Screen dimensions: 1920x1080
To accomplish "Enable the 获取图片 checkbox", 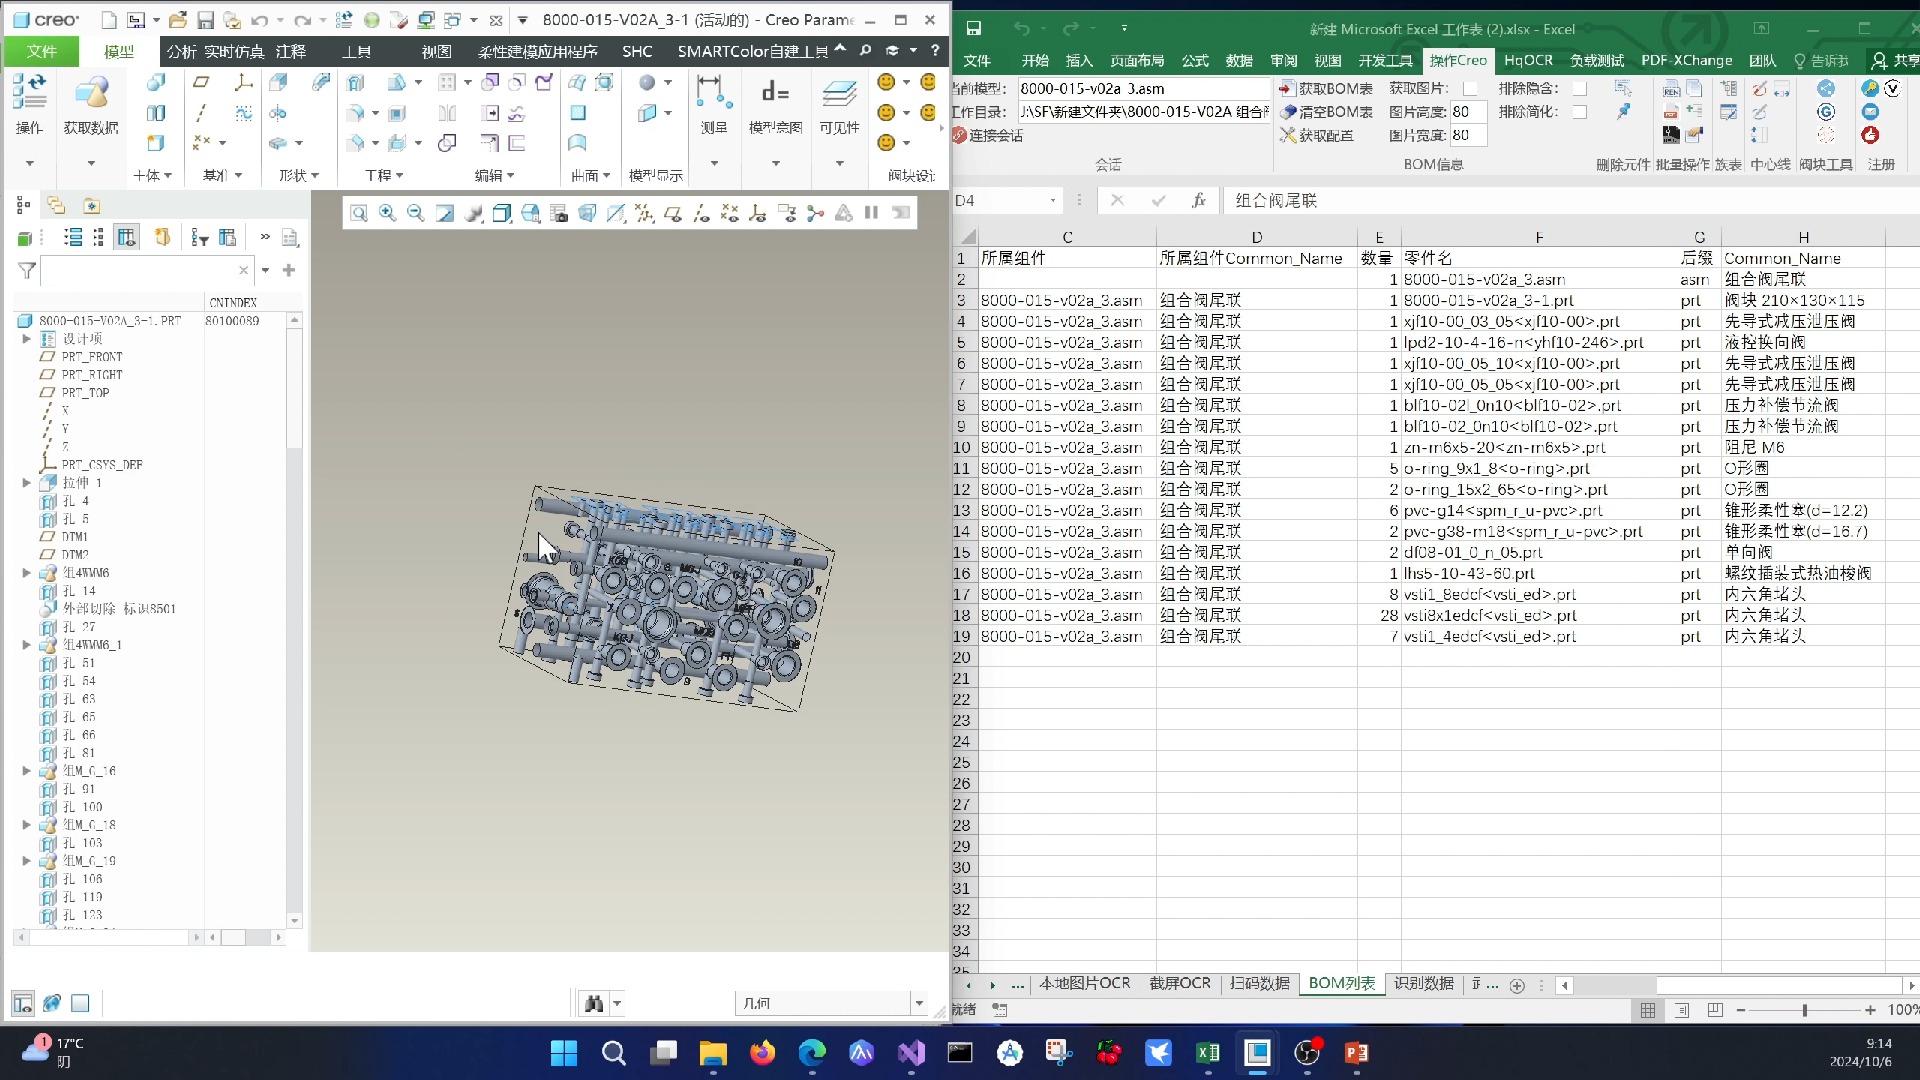I will coord(1469,88).
